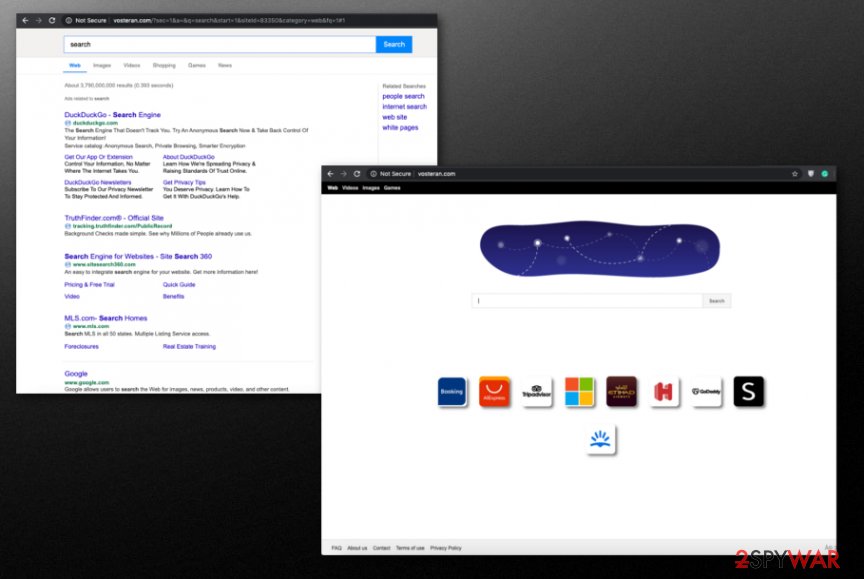The height and width of the screenshot is (579, 864).
Task: Click Not Secure info icon in homepage window
Action: click(x=373, y=174)
